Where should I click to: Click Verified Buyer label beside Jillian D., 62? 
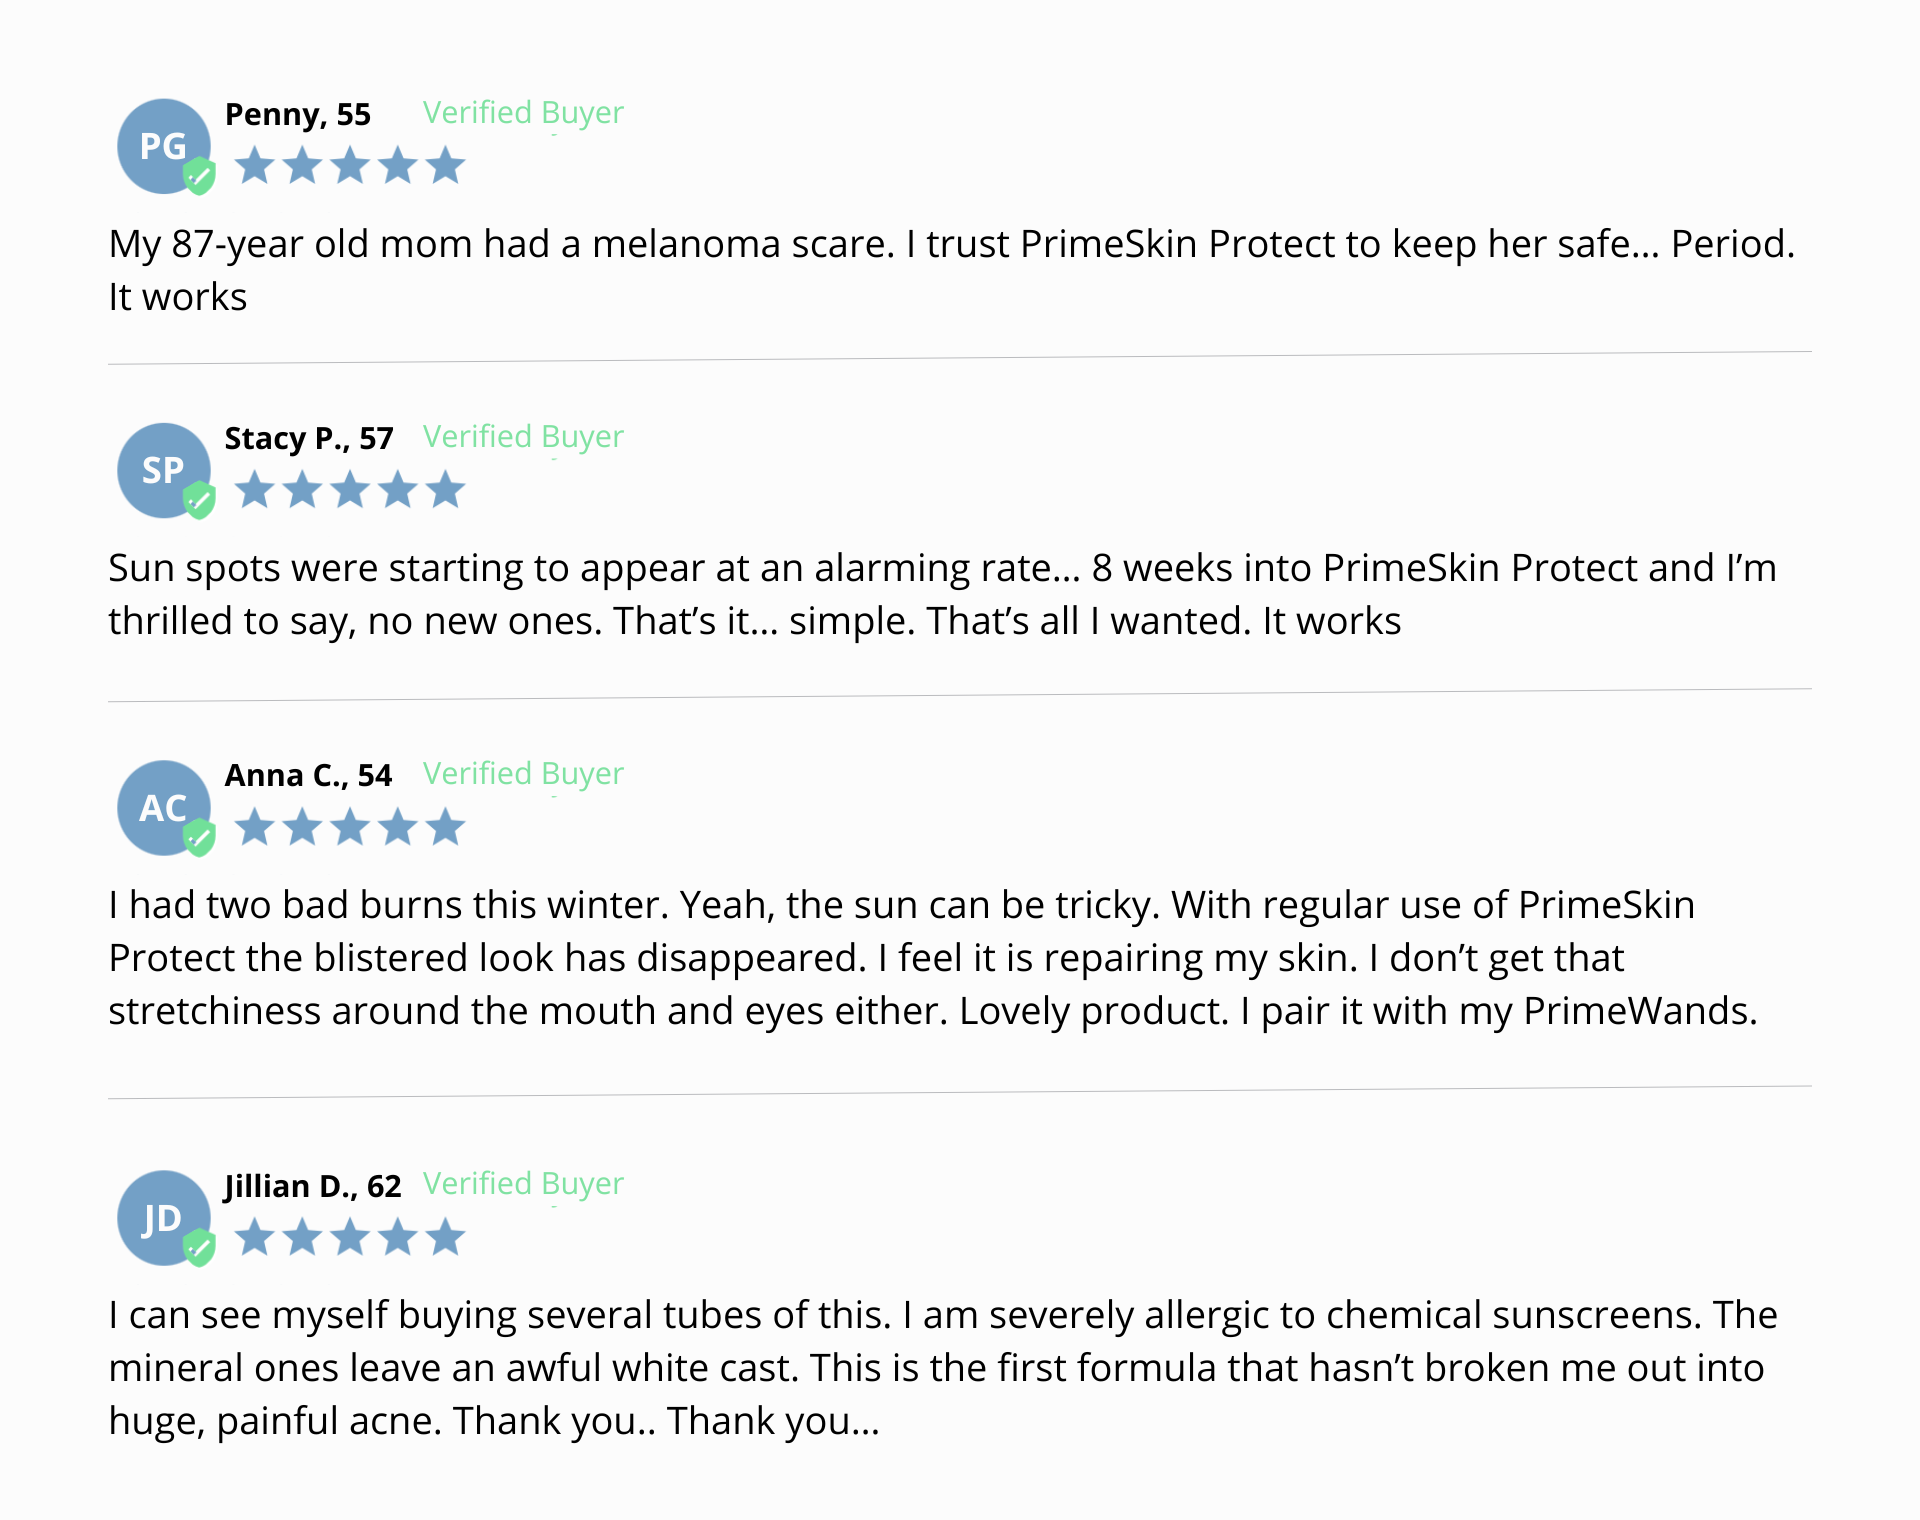point(523,1184)
